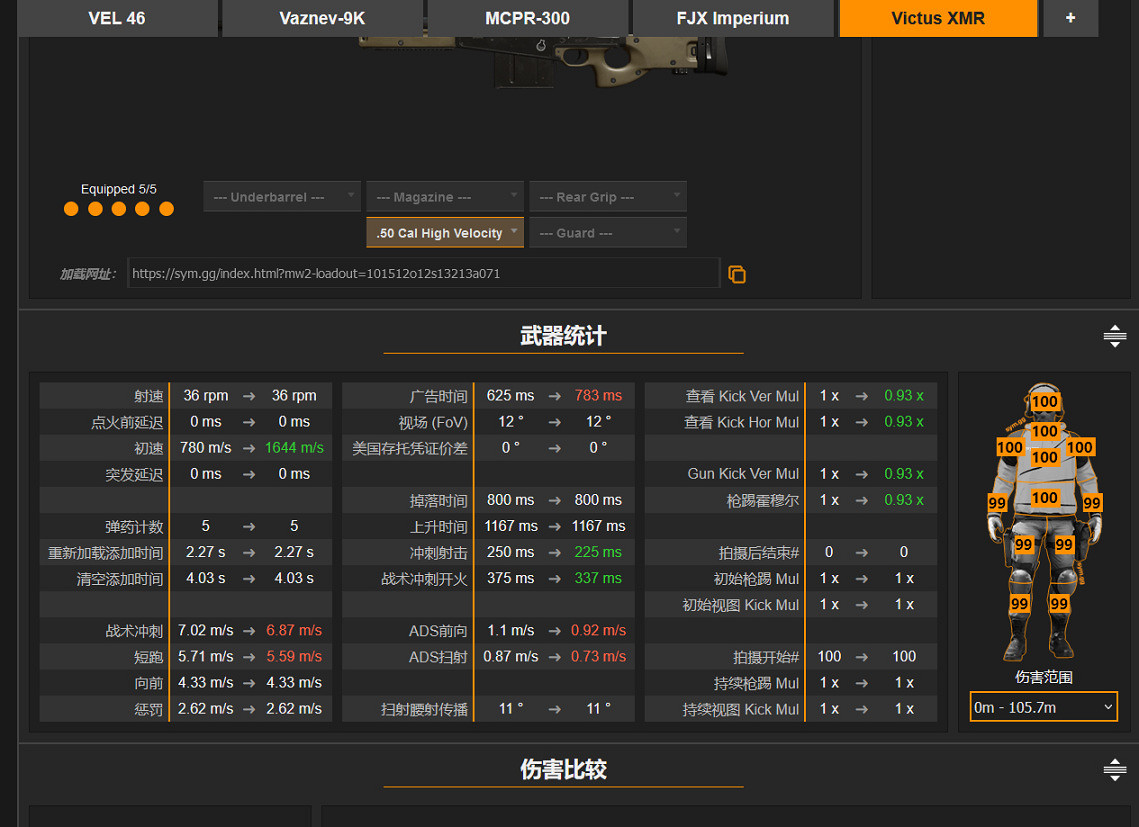Click the first orange equipped slot dot
The height and width of the screenshot is (827, 1139).
click(71, 209)
